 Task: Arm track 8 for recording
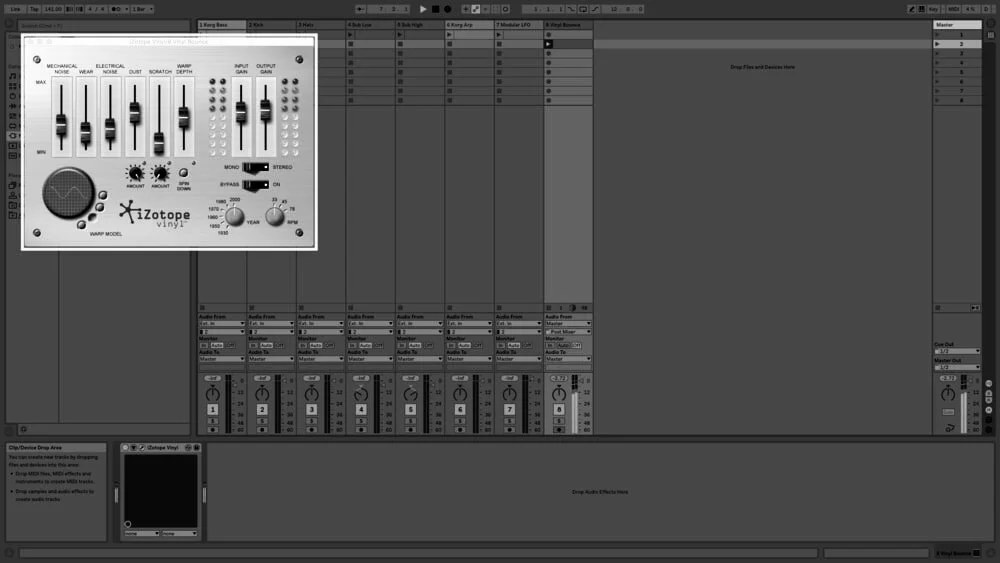click(559, 430)
